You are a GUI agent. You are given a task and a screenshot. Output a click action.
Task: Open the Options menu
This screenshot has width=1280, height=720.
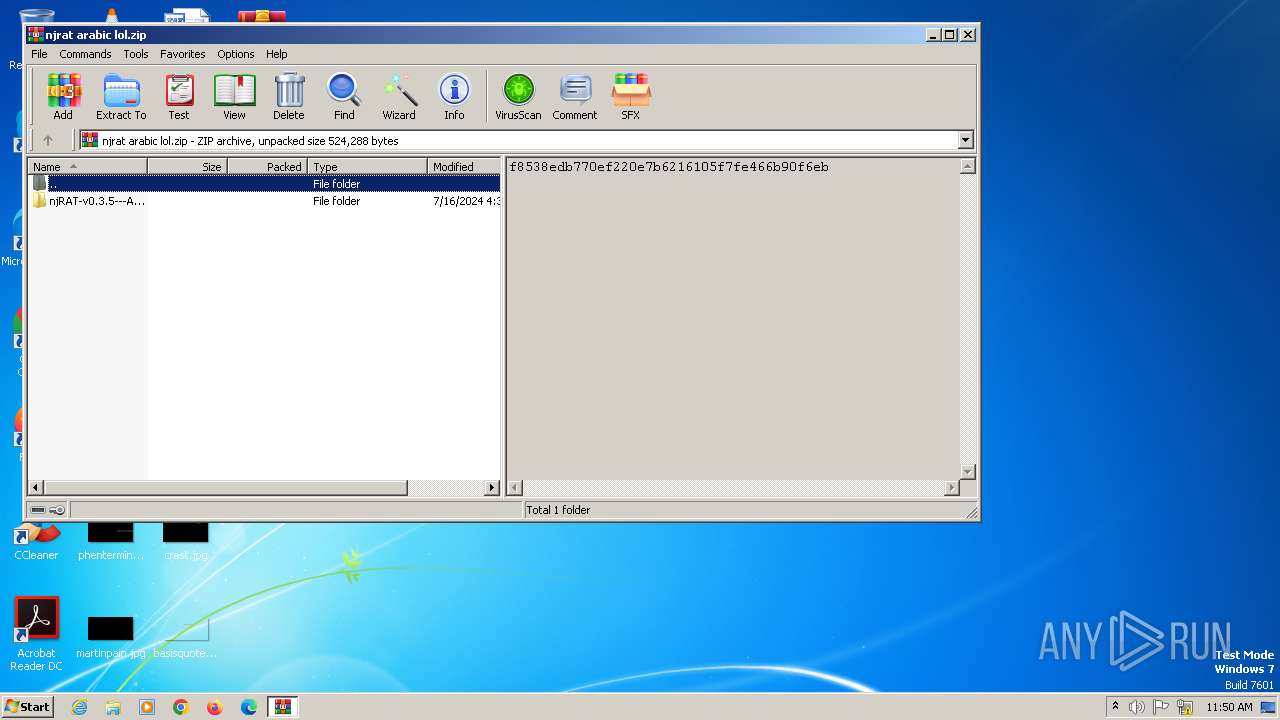point(236,54)
